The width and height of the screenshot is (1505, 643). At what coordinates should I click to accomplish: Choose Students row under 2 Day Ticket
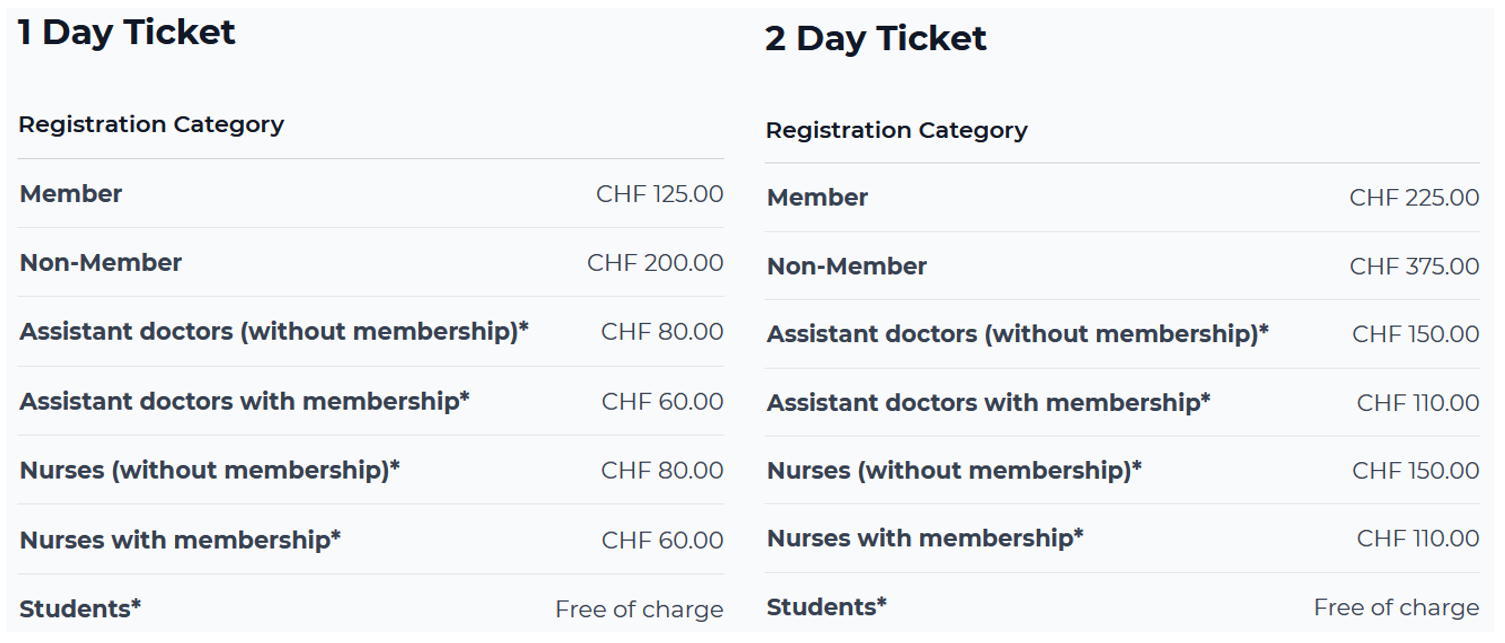(826, 607)
